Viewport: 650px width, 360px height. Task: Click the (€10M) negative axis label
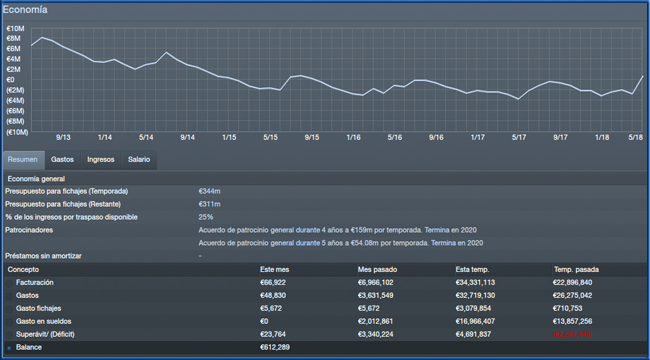coord(17,132)
